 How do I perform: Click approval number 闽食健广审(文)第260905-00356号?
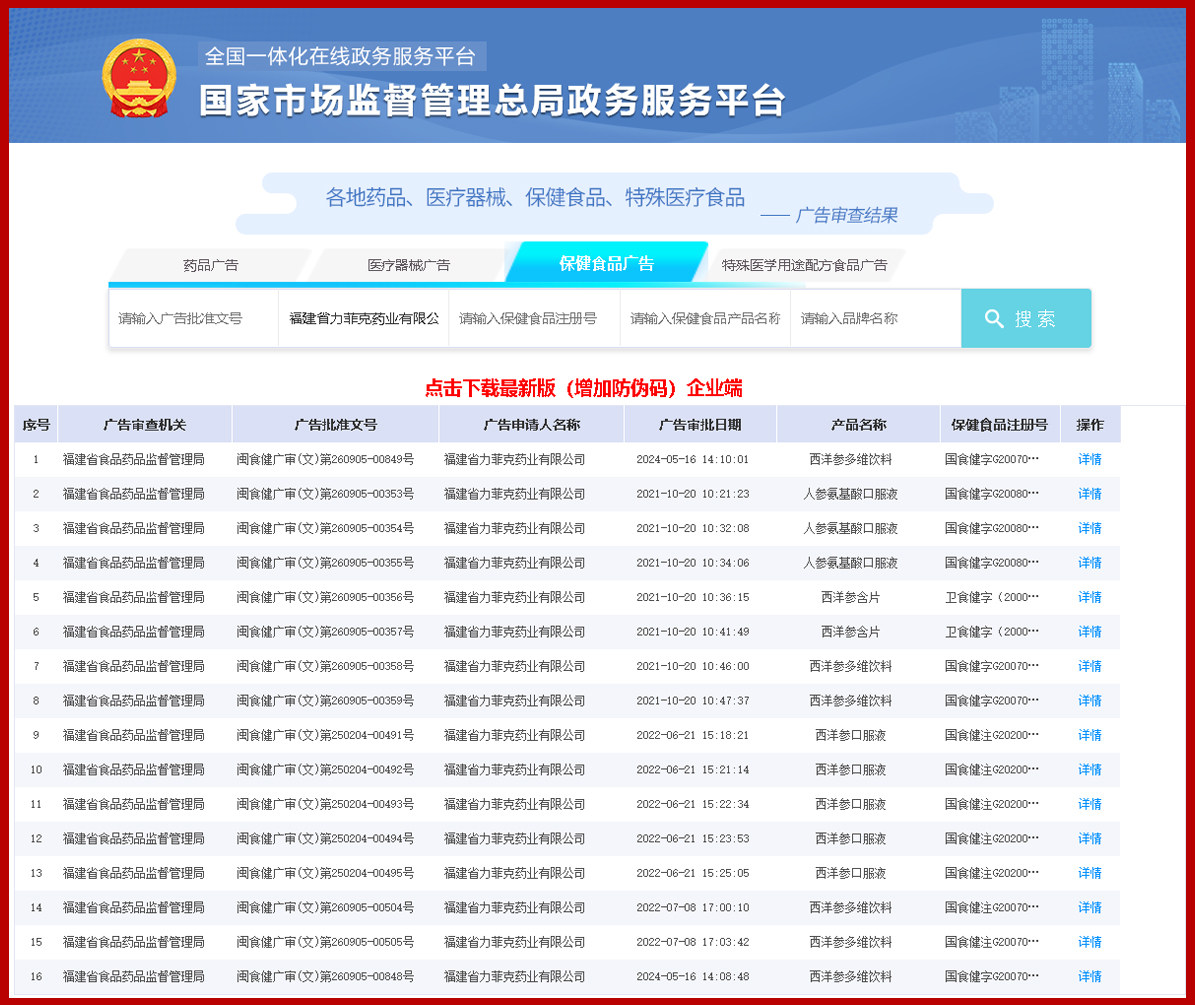coord(325,597)
